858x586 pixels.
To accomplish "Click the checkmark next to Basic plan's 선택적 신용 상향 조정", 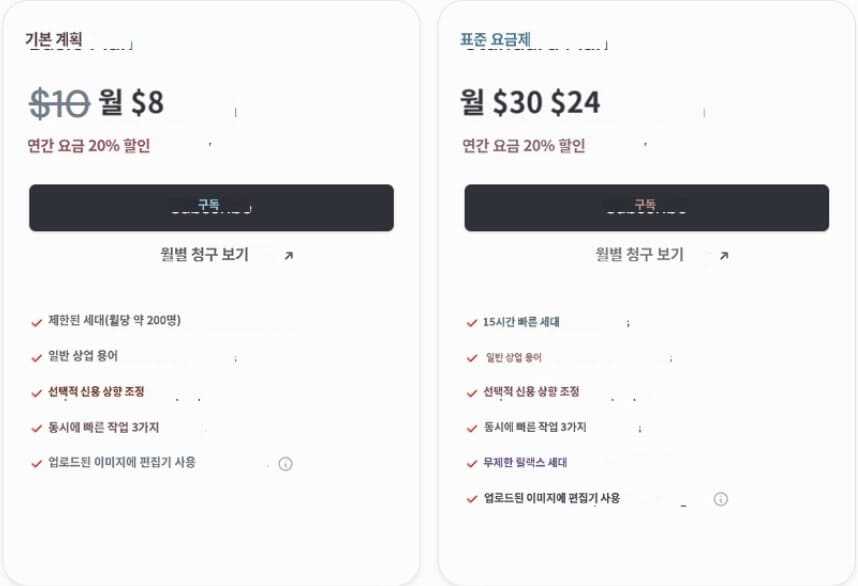I will 35,392.
